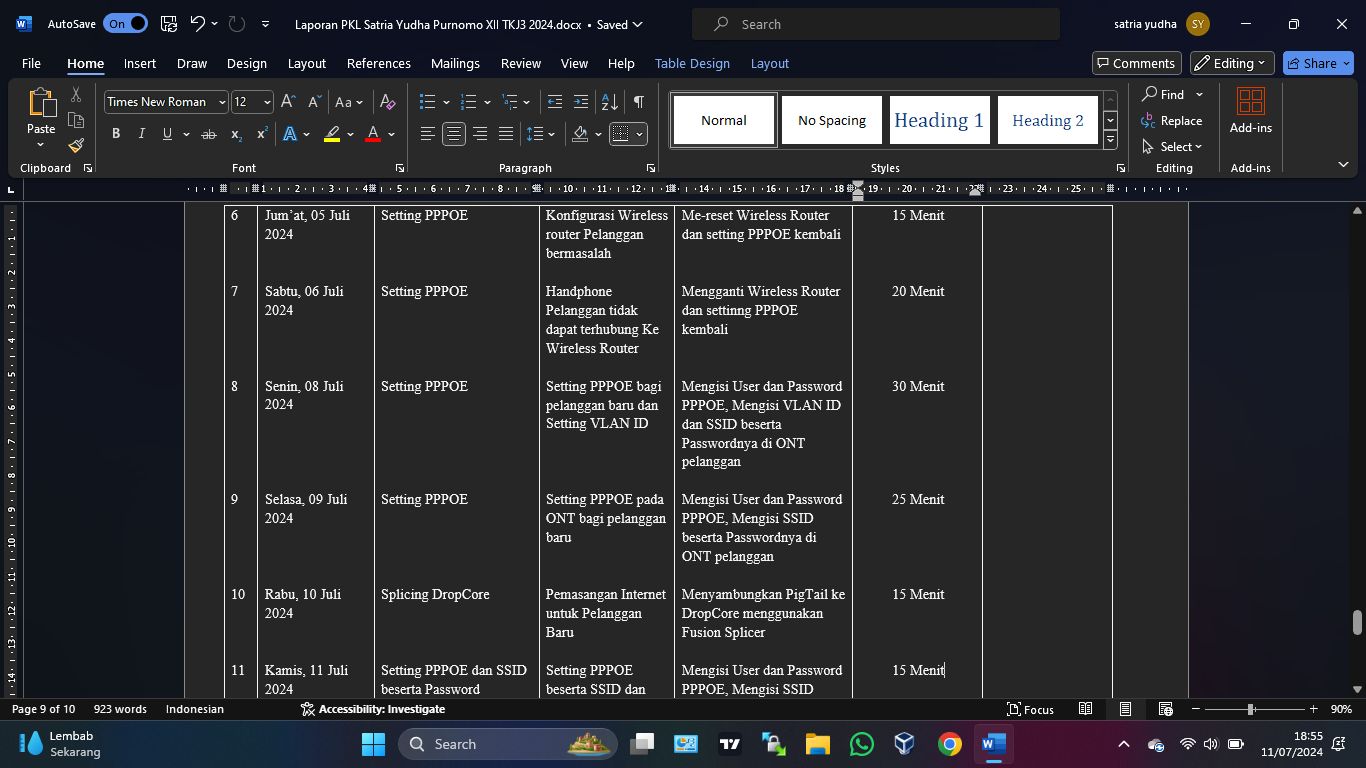Toggle show paragraph marks
1366x768 pixels.
pos(638,102)
